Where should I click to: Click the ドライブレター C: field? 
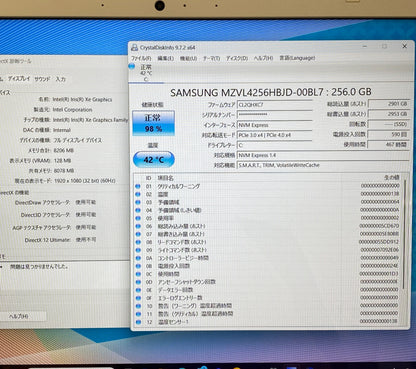(x=274, y=145)
